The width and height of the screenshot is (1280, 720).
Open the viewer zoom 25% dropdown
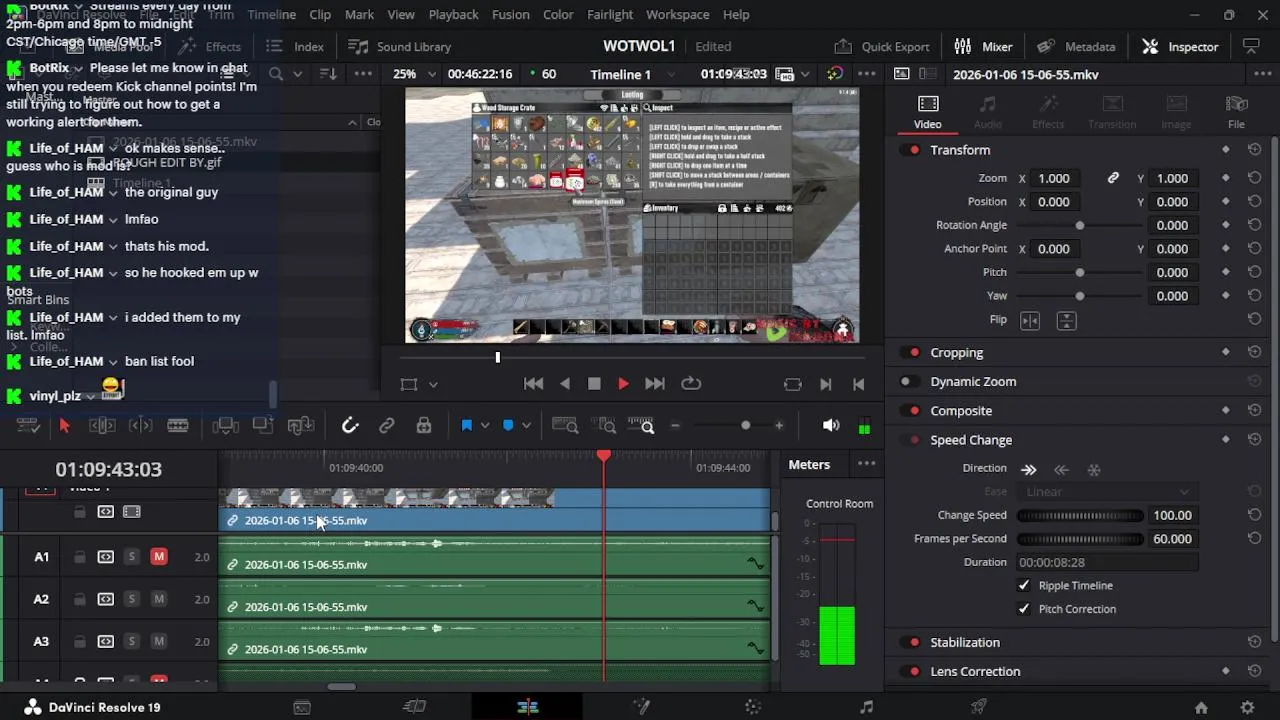[x=414, y=74]
